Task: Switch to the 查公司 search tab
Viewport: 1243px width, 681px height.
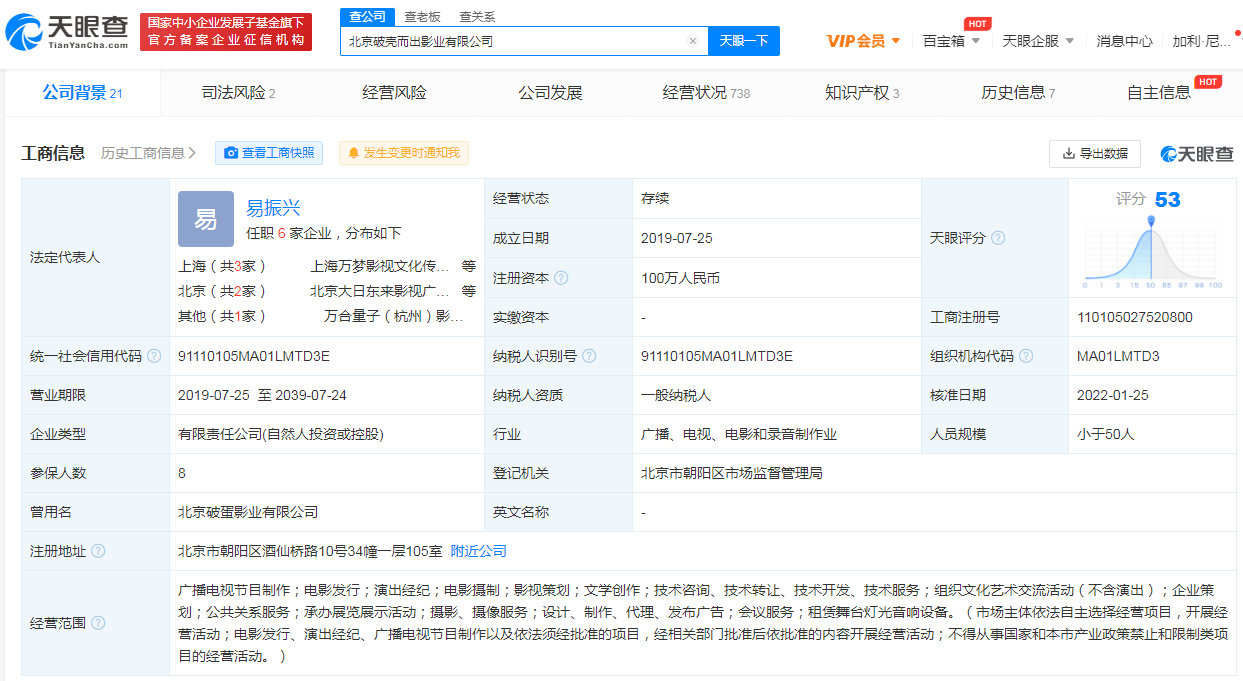Action: click(367, 16)
